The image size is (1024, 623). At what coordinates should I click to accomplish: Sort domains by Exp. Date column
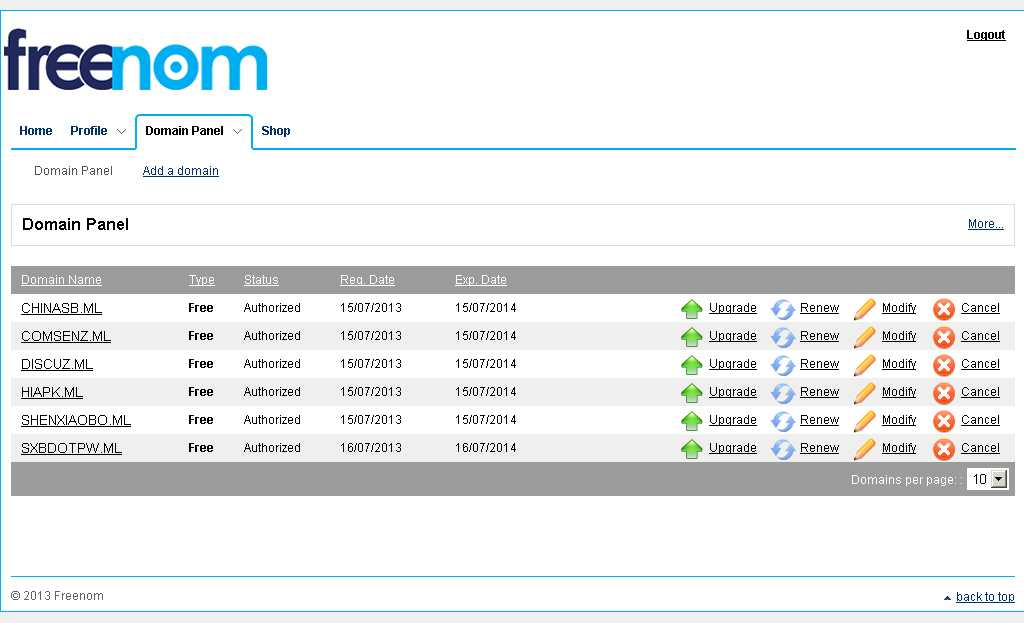480,280
